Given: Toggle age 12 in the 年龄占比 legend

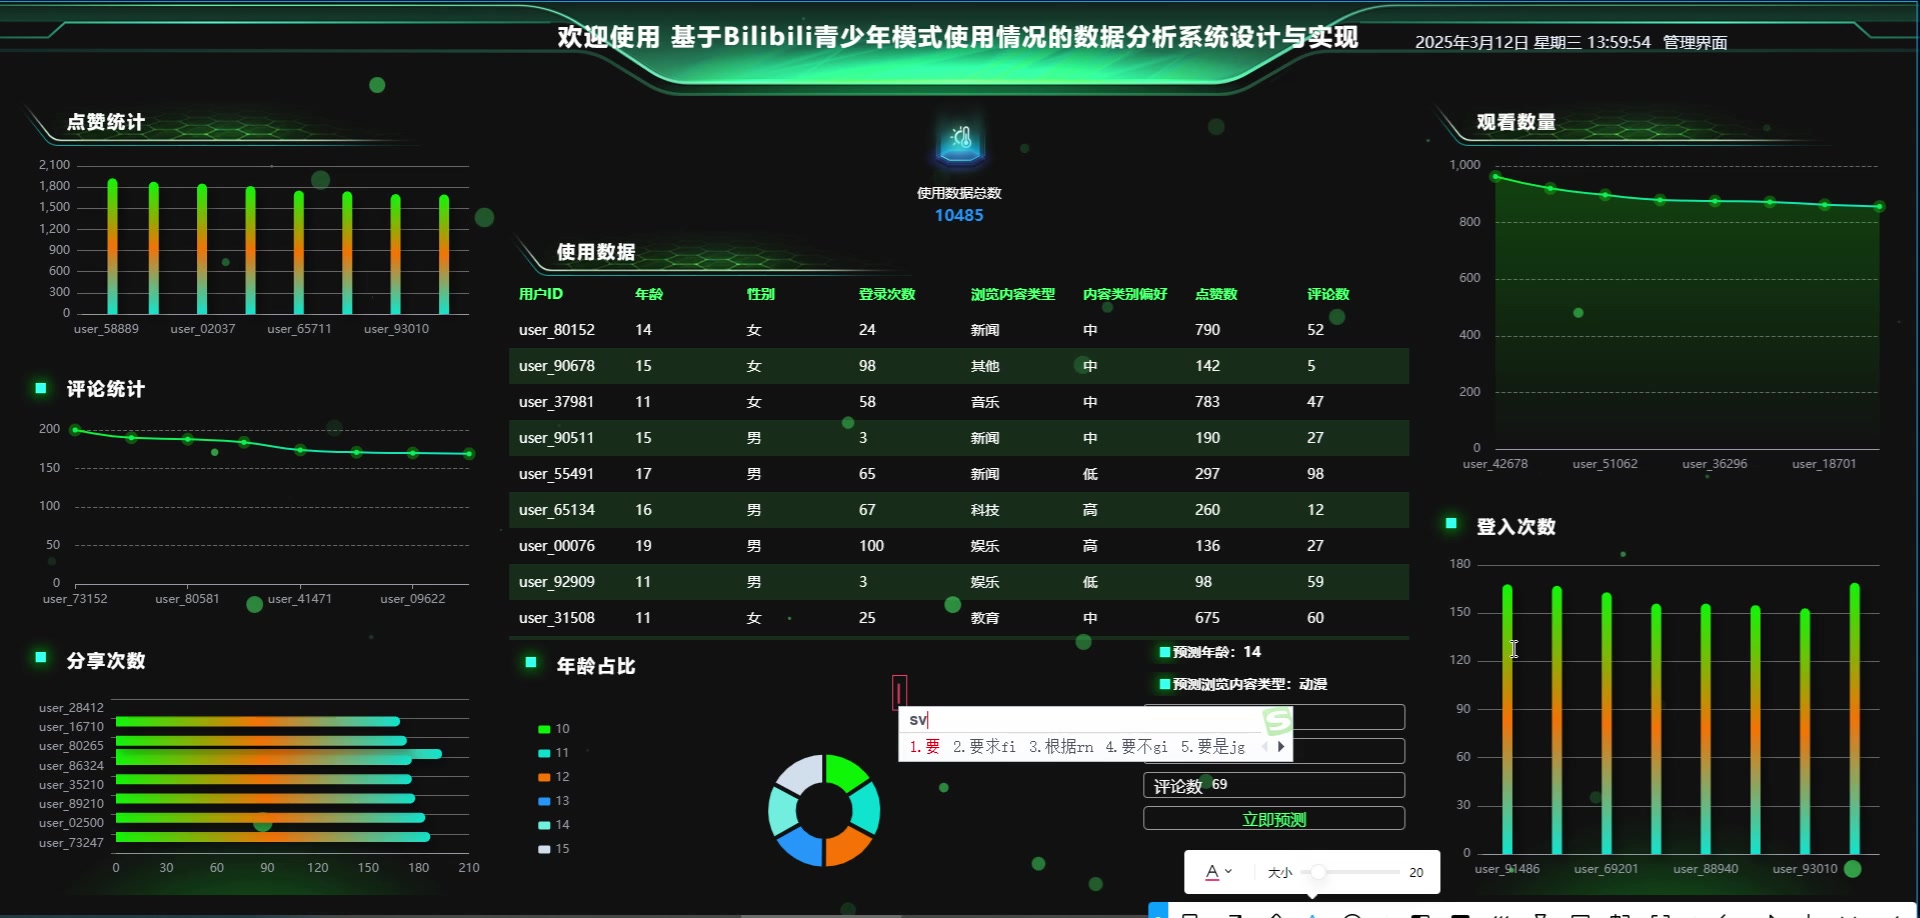Looking at the screenshot, I should coord(554,777).
